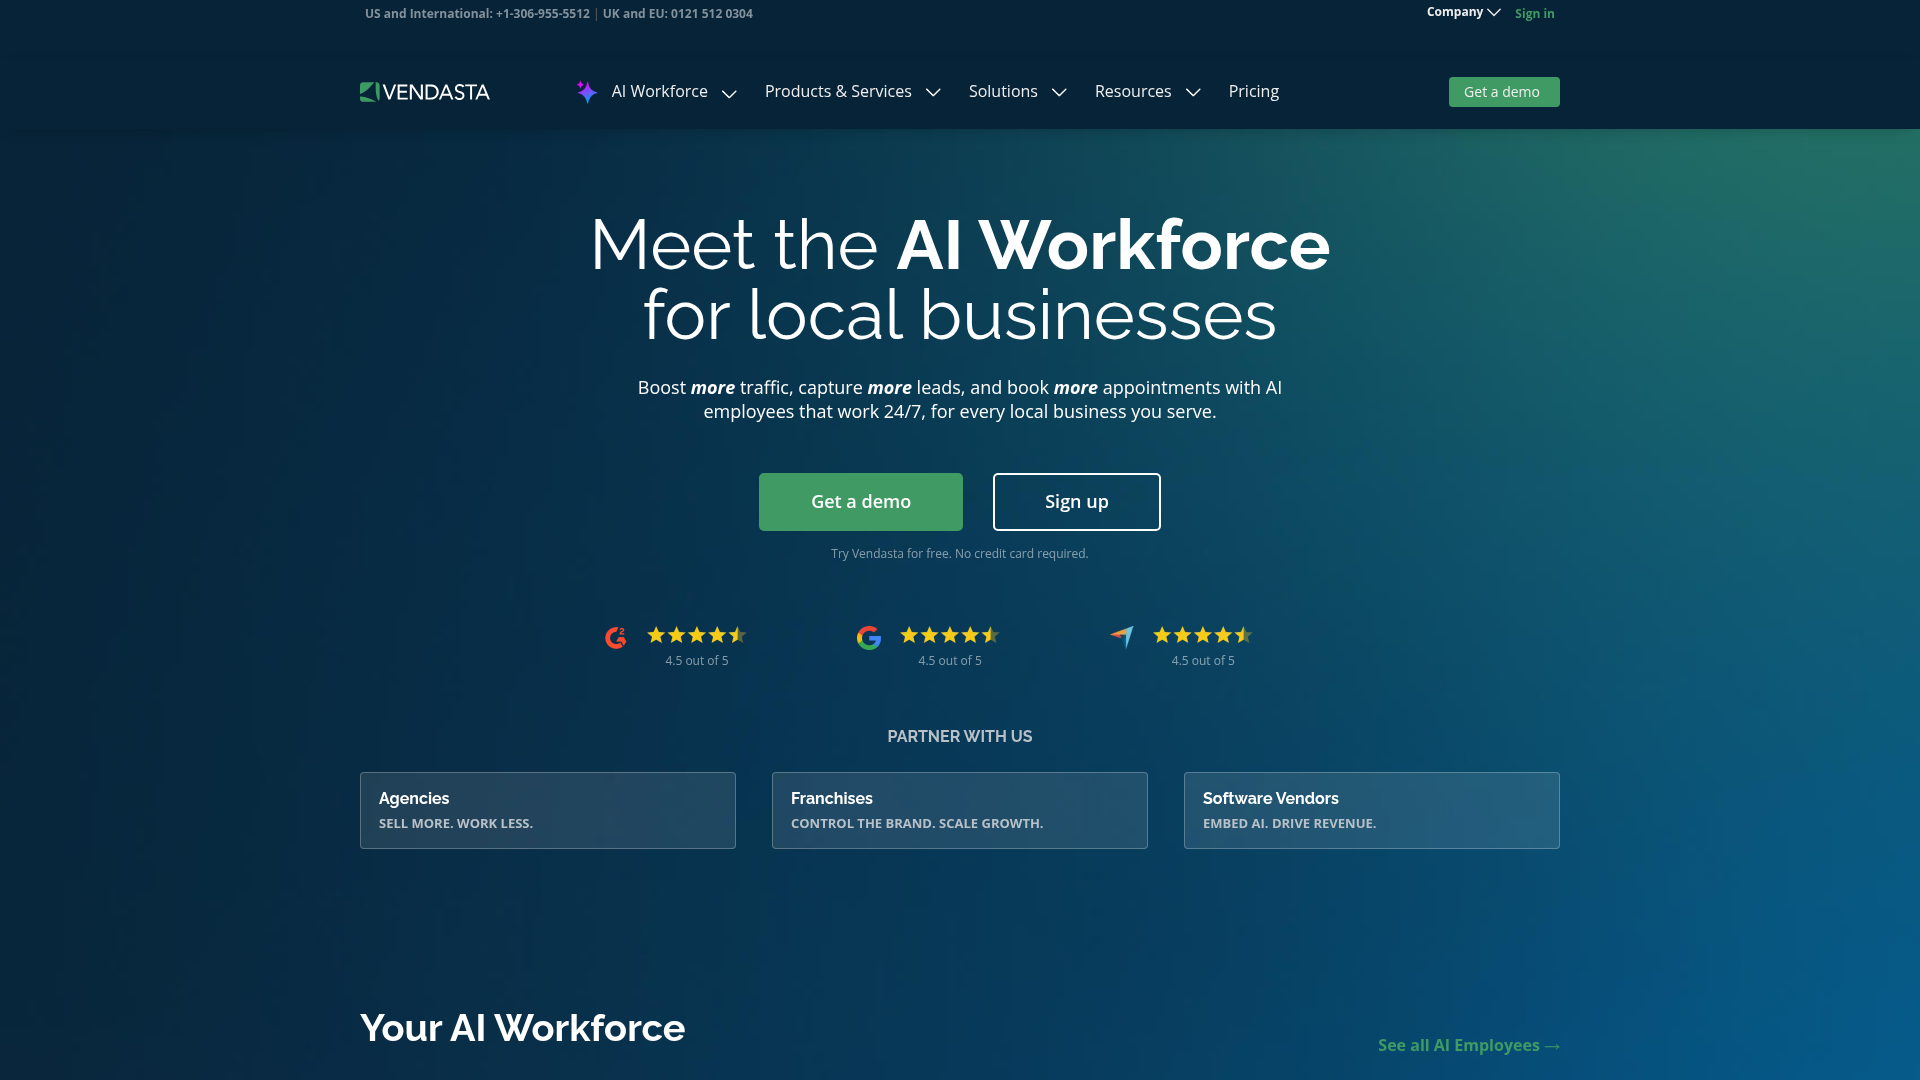Image resolution: width=1920 pixels, height=1080 pixels.
Task: Click the Google reviews icon
Action: pos(869,637)
